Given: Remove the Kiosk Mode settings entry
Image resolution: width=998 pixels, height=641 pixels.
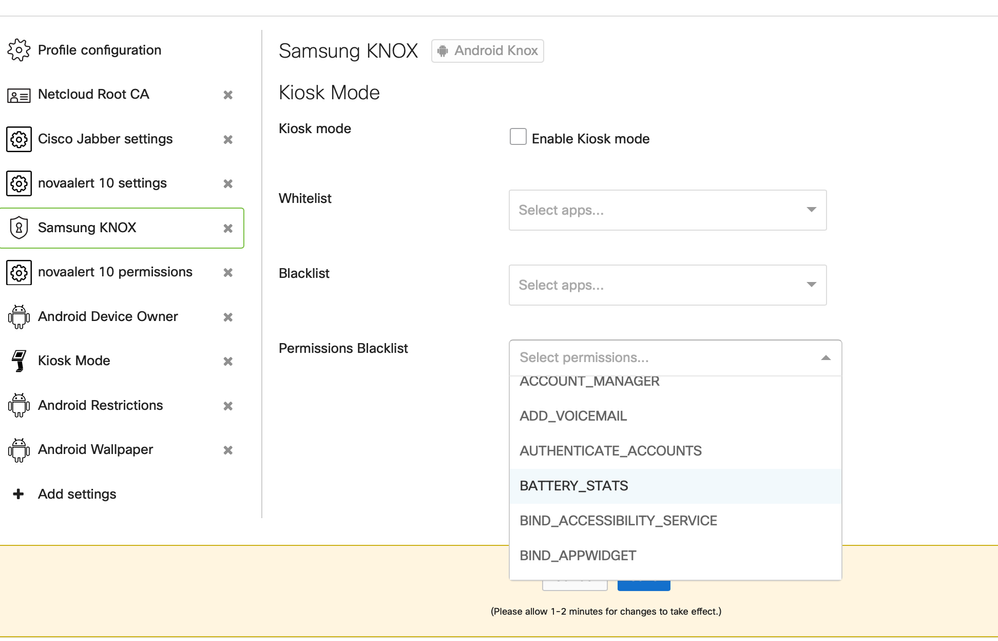Looking at the screenshot, I should (x=228, y=361).
